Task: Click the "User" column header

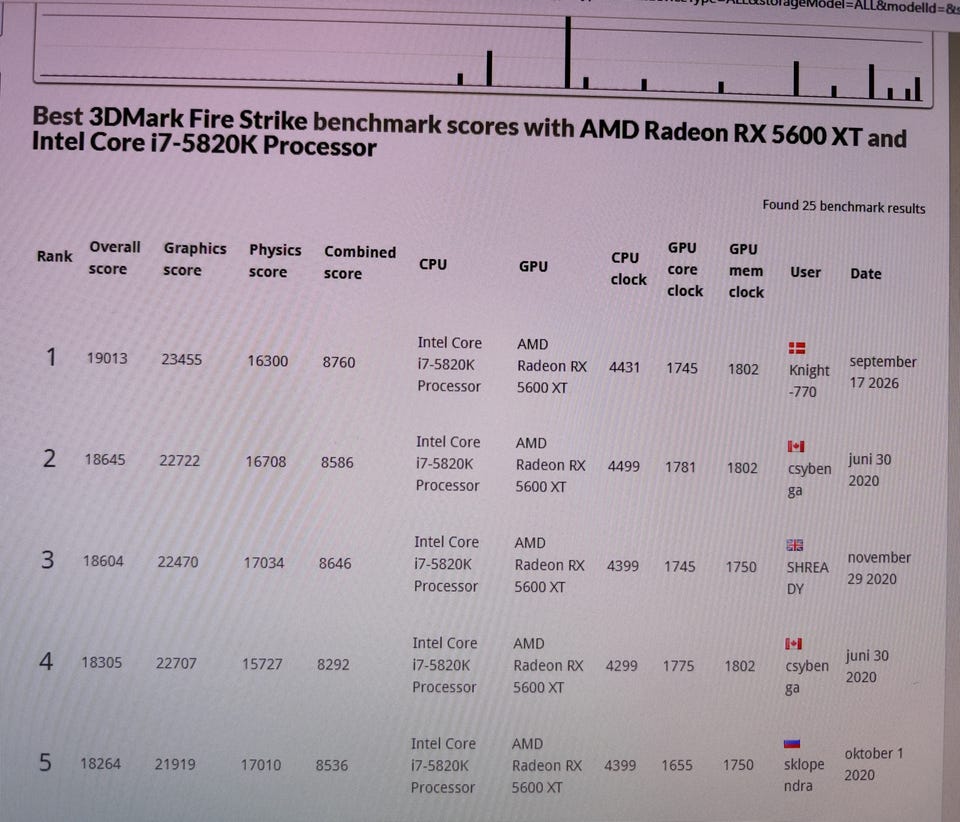Action: click(x=805, y=272)
